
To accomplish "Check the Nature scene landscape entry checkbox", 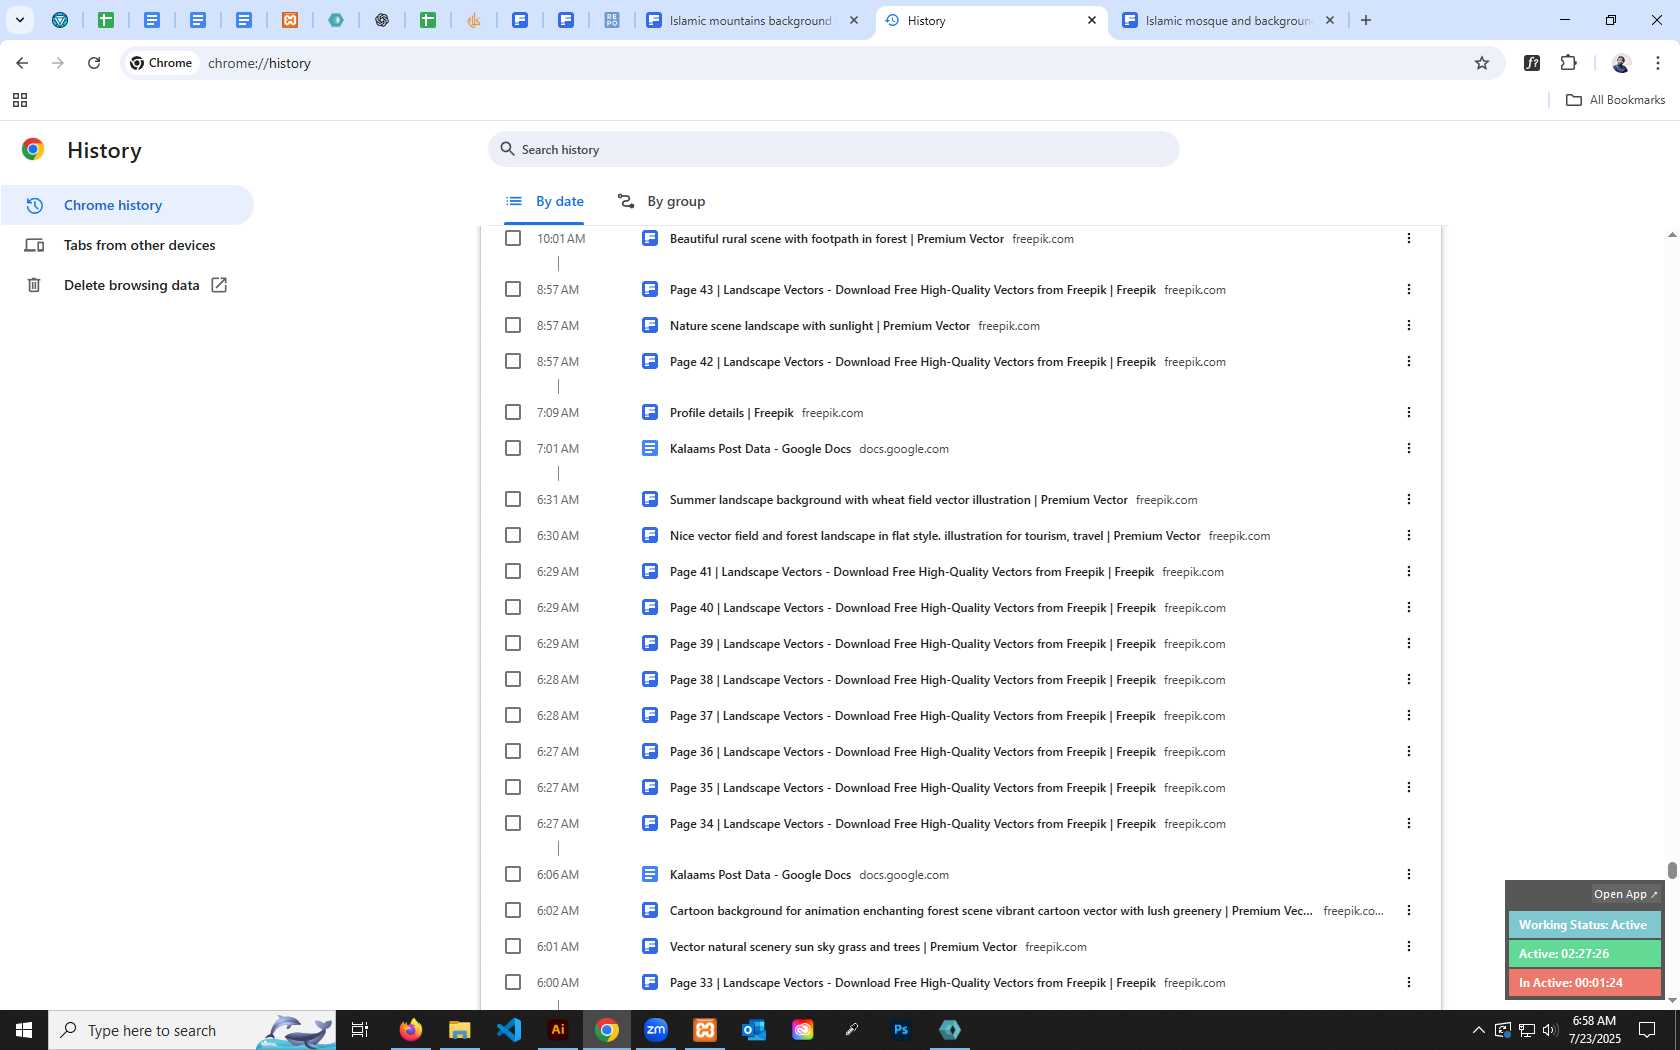I will click(513, 325).
